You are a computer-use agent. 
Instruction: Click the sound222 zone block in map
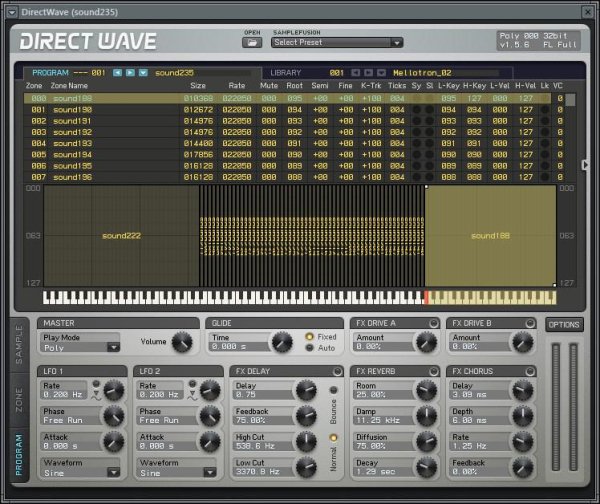(121, 236)
